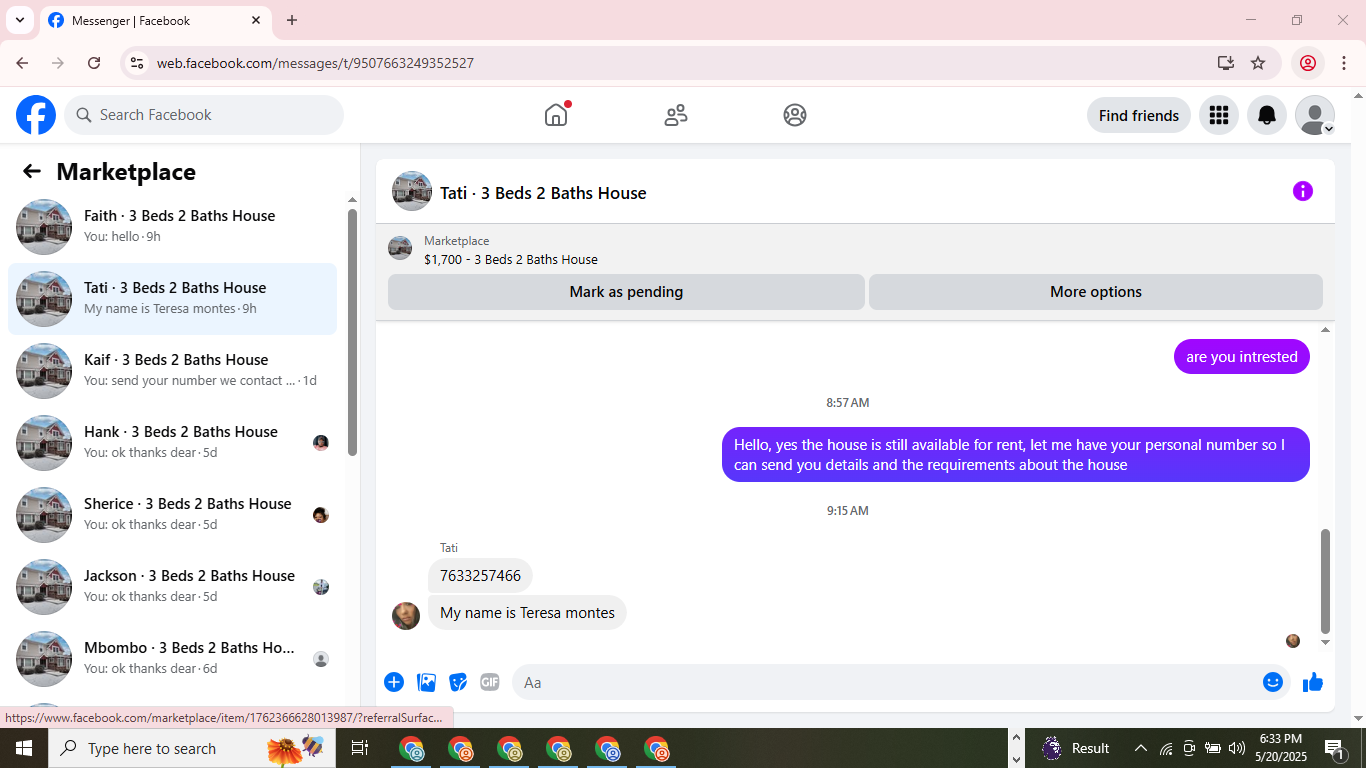Click the 'are you intrested' message bubble
Image resolution: width=1366 pixels, height=768 pixels.
click(1242, 357)
